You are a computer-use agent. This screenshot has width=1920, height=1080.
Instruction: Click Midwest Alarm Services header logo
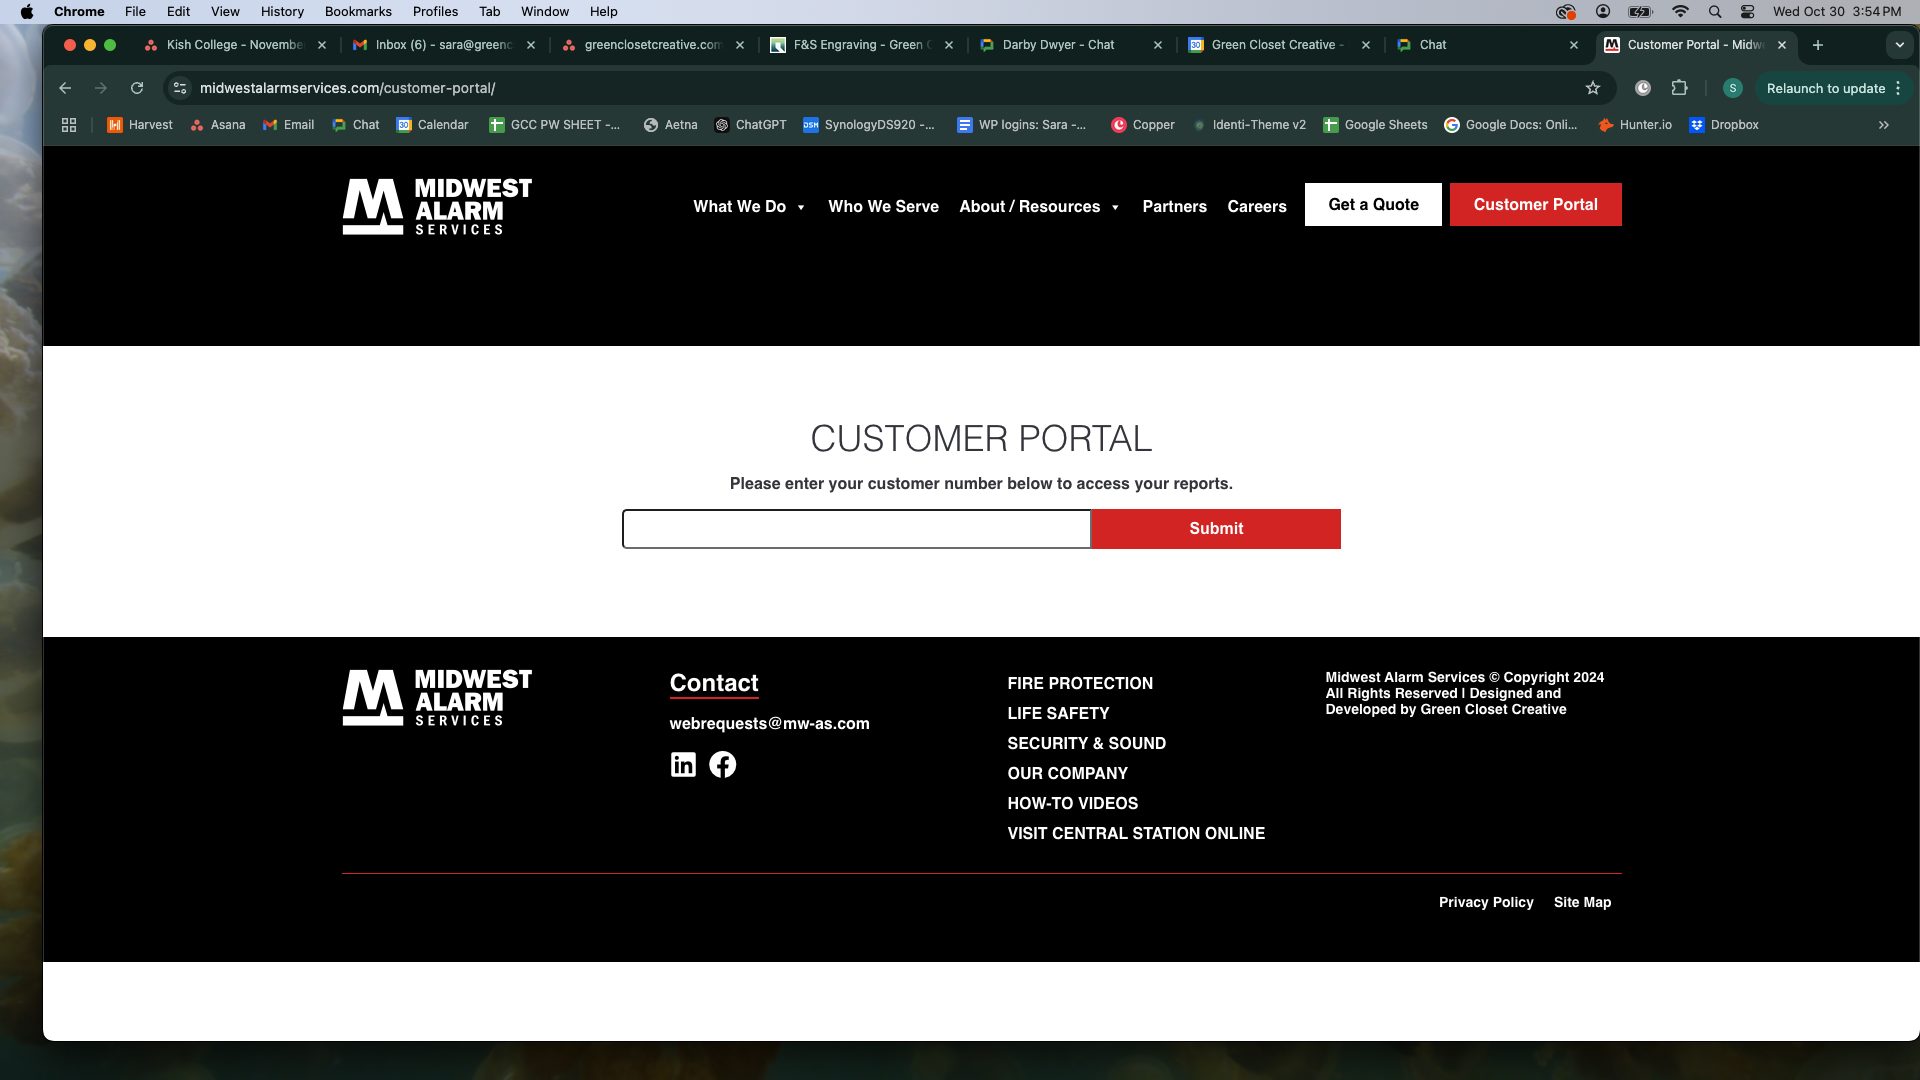[x=437, y=206]
